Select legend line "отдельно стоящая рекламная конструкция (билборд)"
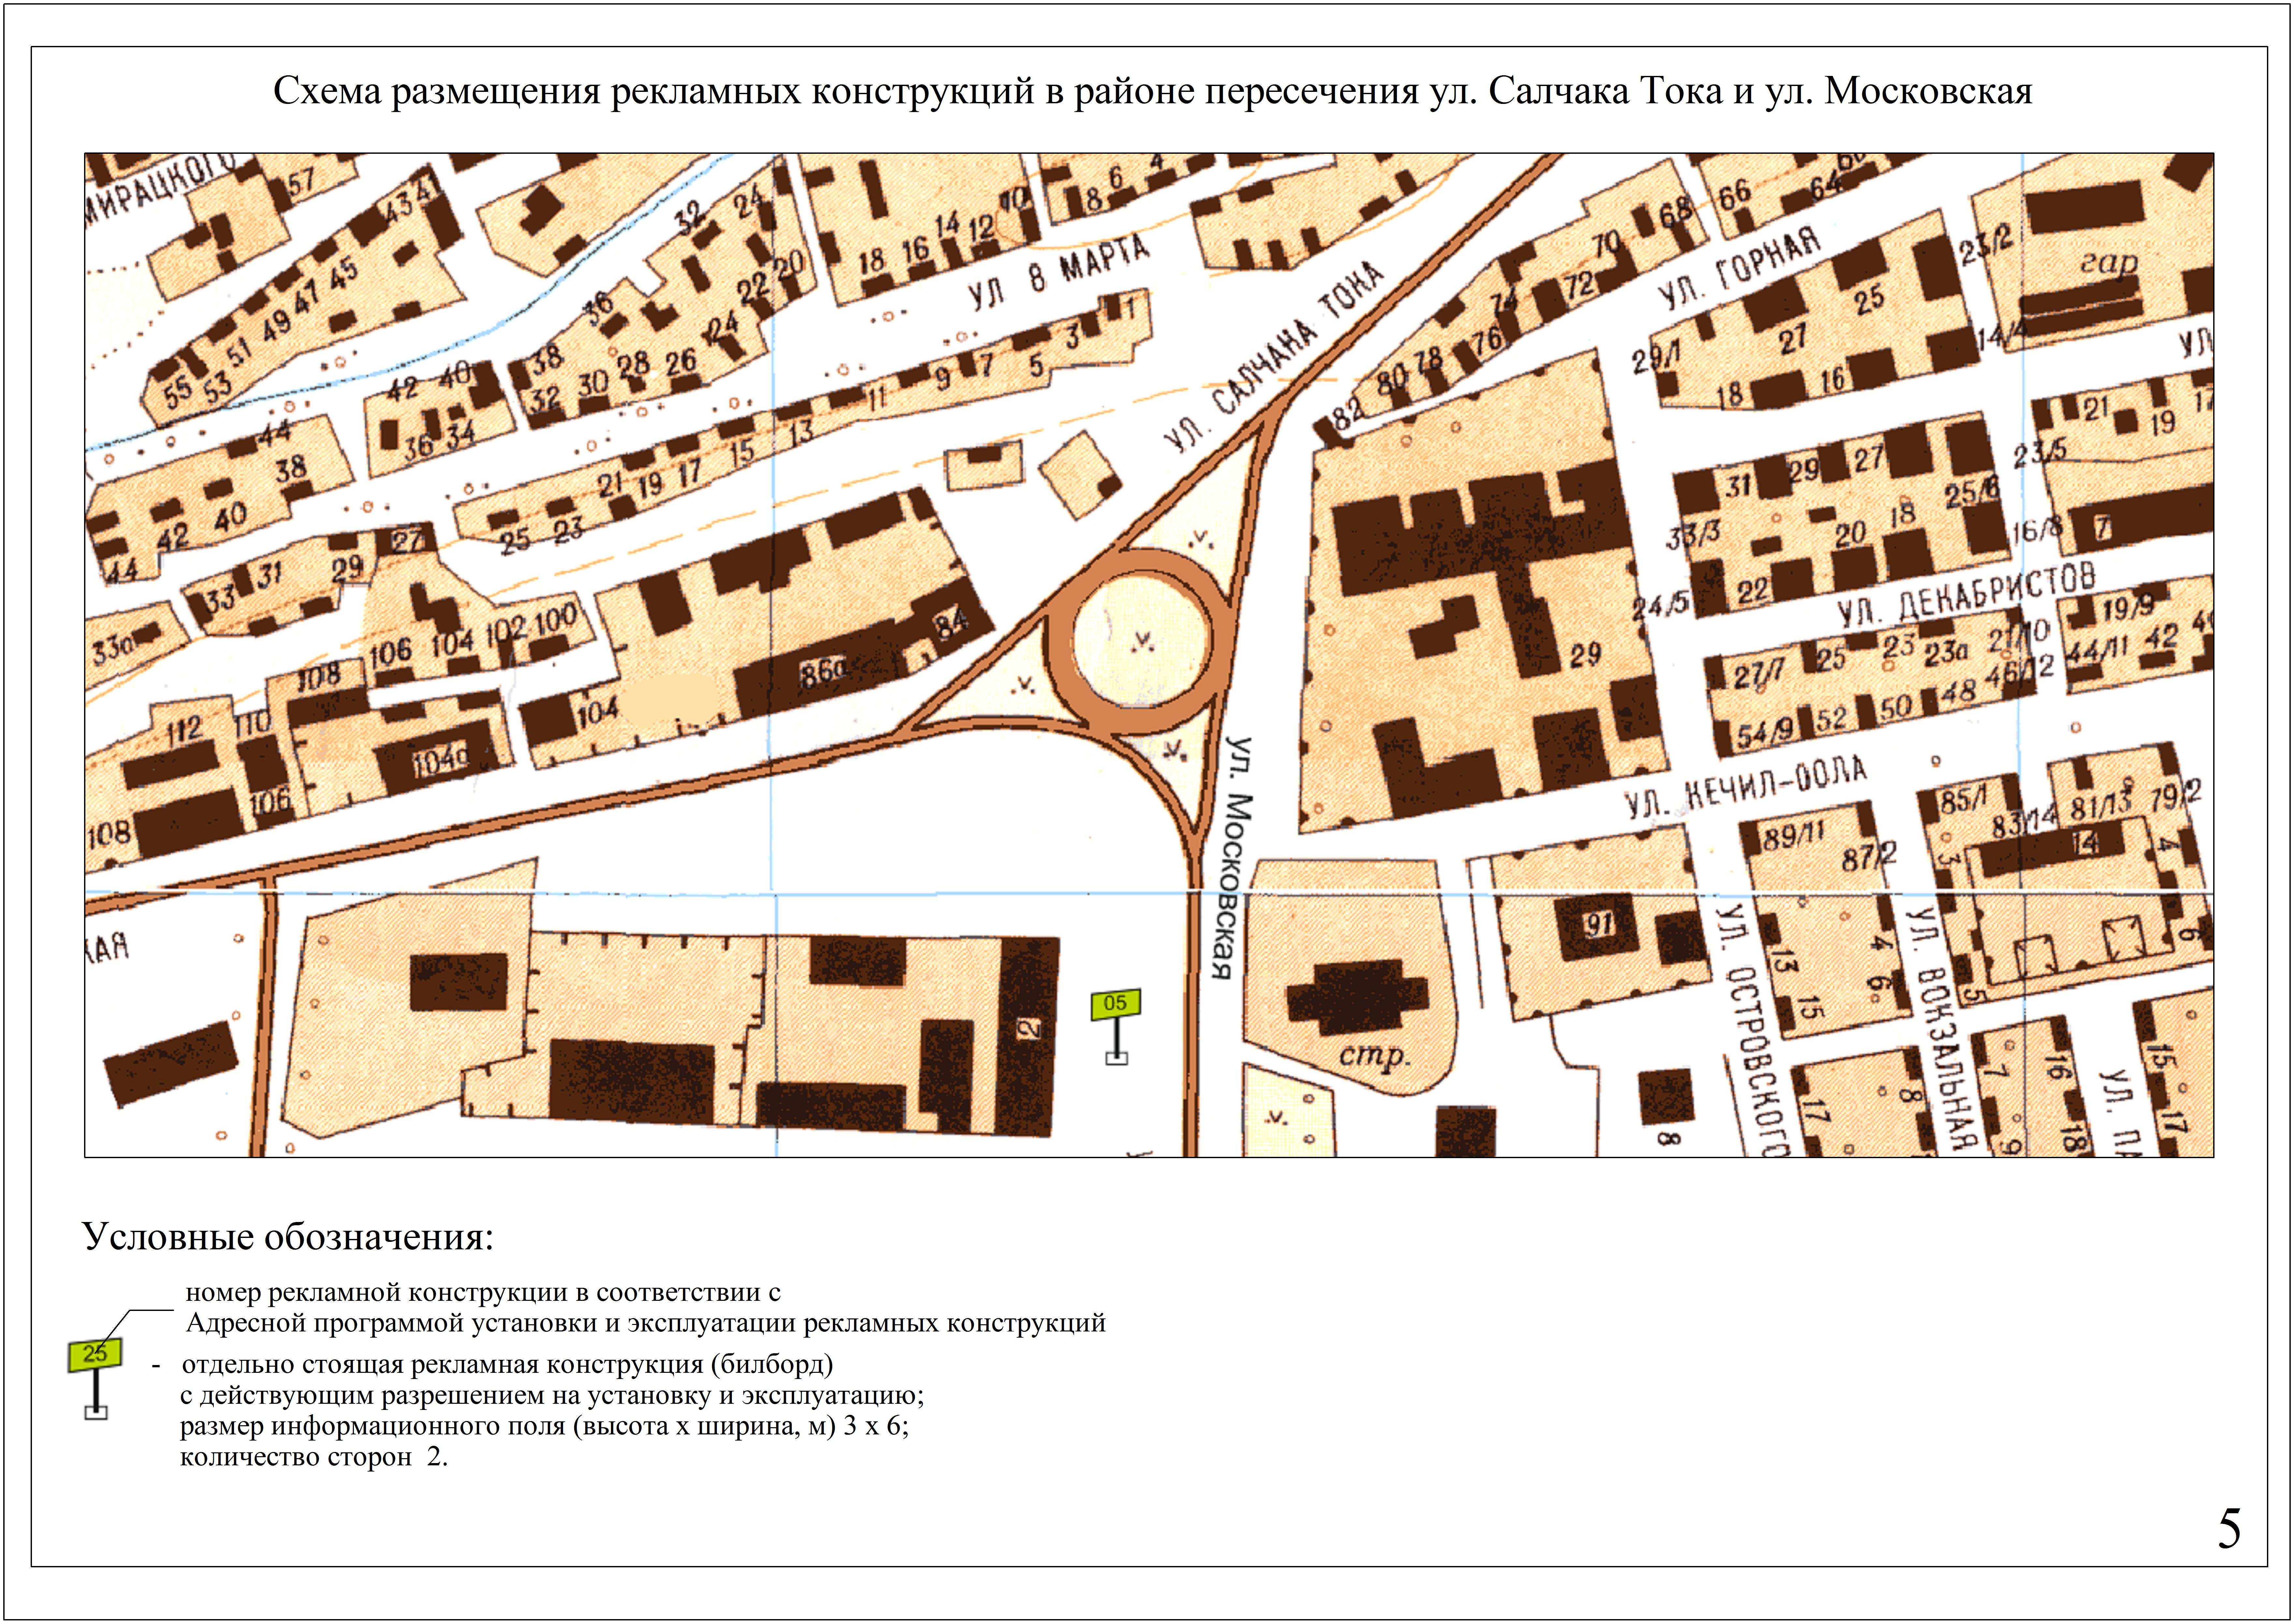The image size is (2294, 1624). click(507, 1365)
